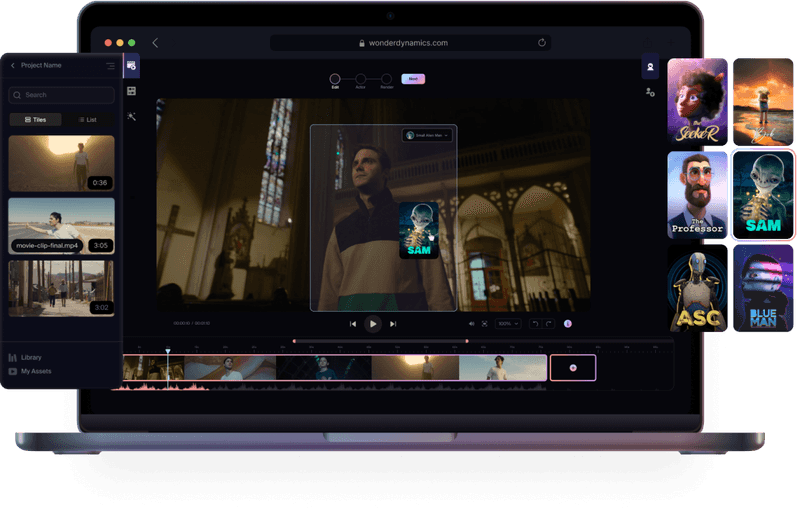Select The Professor character thumbnail

(696, 195)
